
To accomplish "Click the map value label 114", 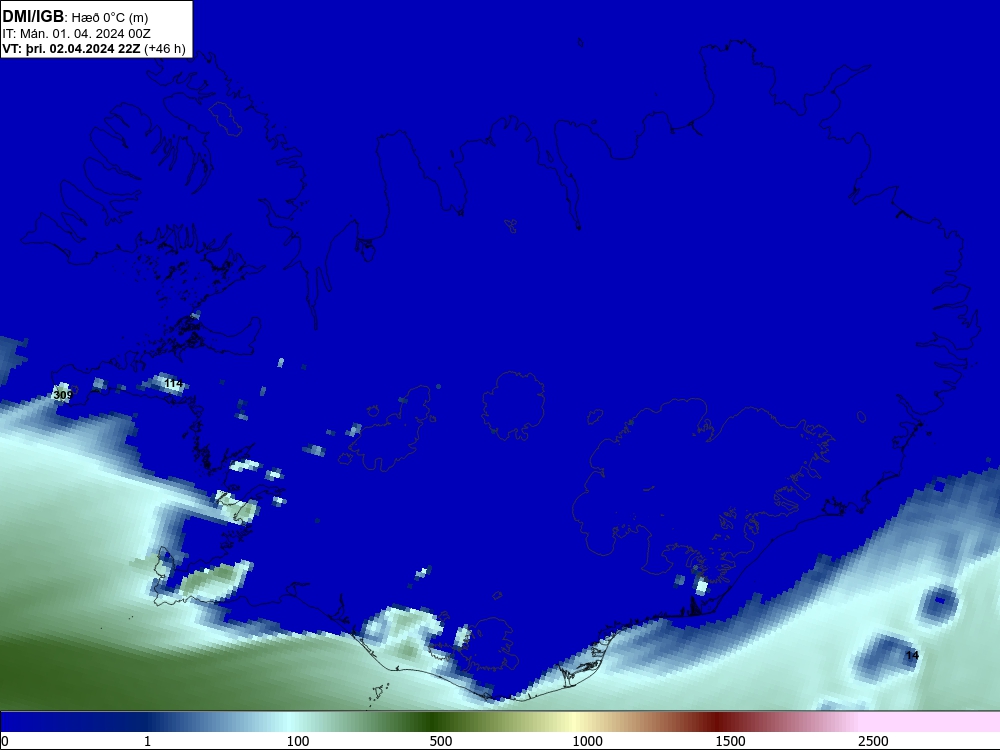I will click(173, 383).
